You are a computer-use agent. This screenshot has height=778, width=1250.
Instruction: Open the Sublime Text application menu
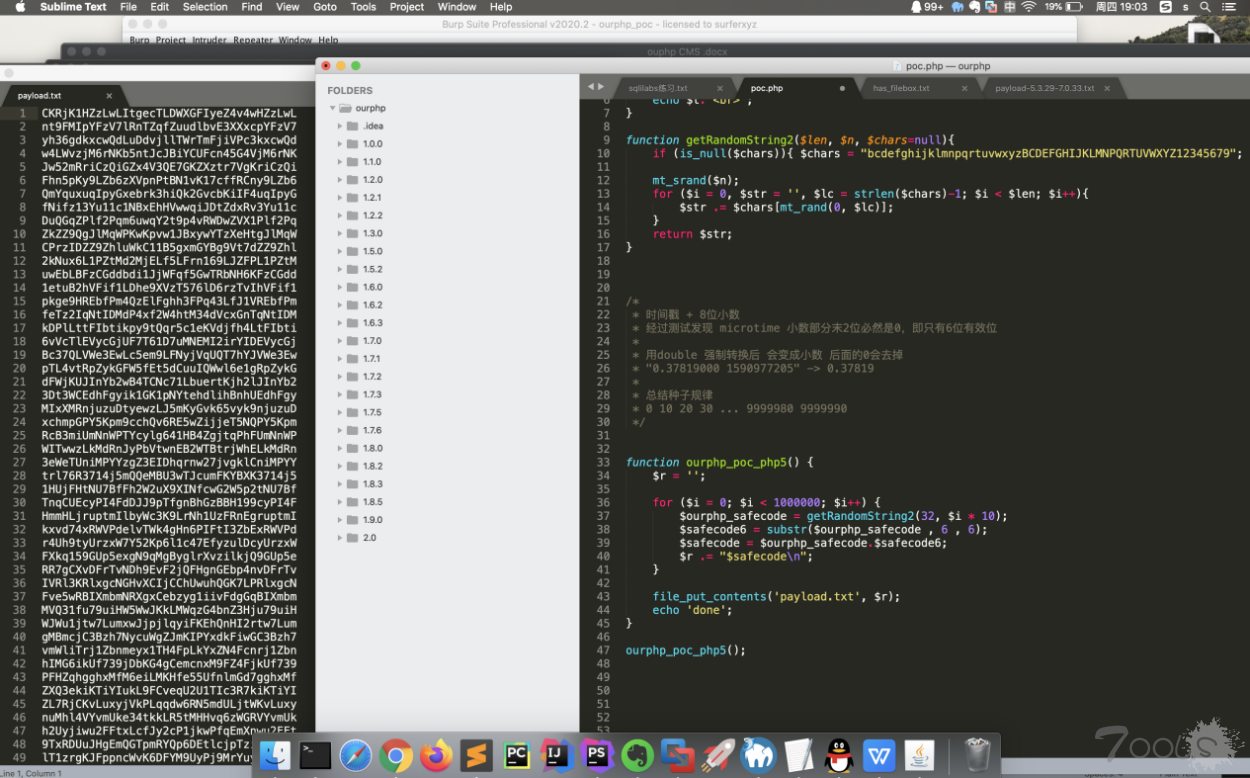click(73, 7)
